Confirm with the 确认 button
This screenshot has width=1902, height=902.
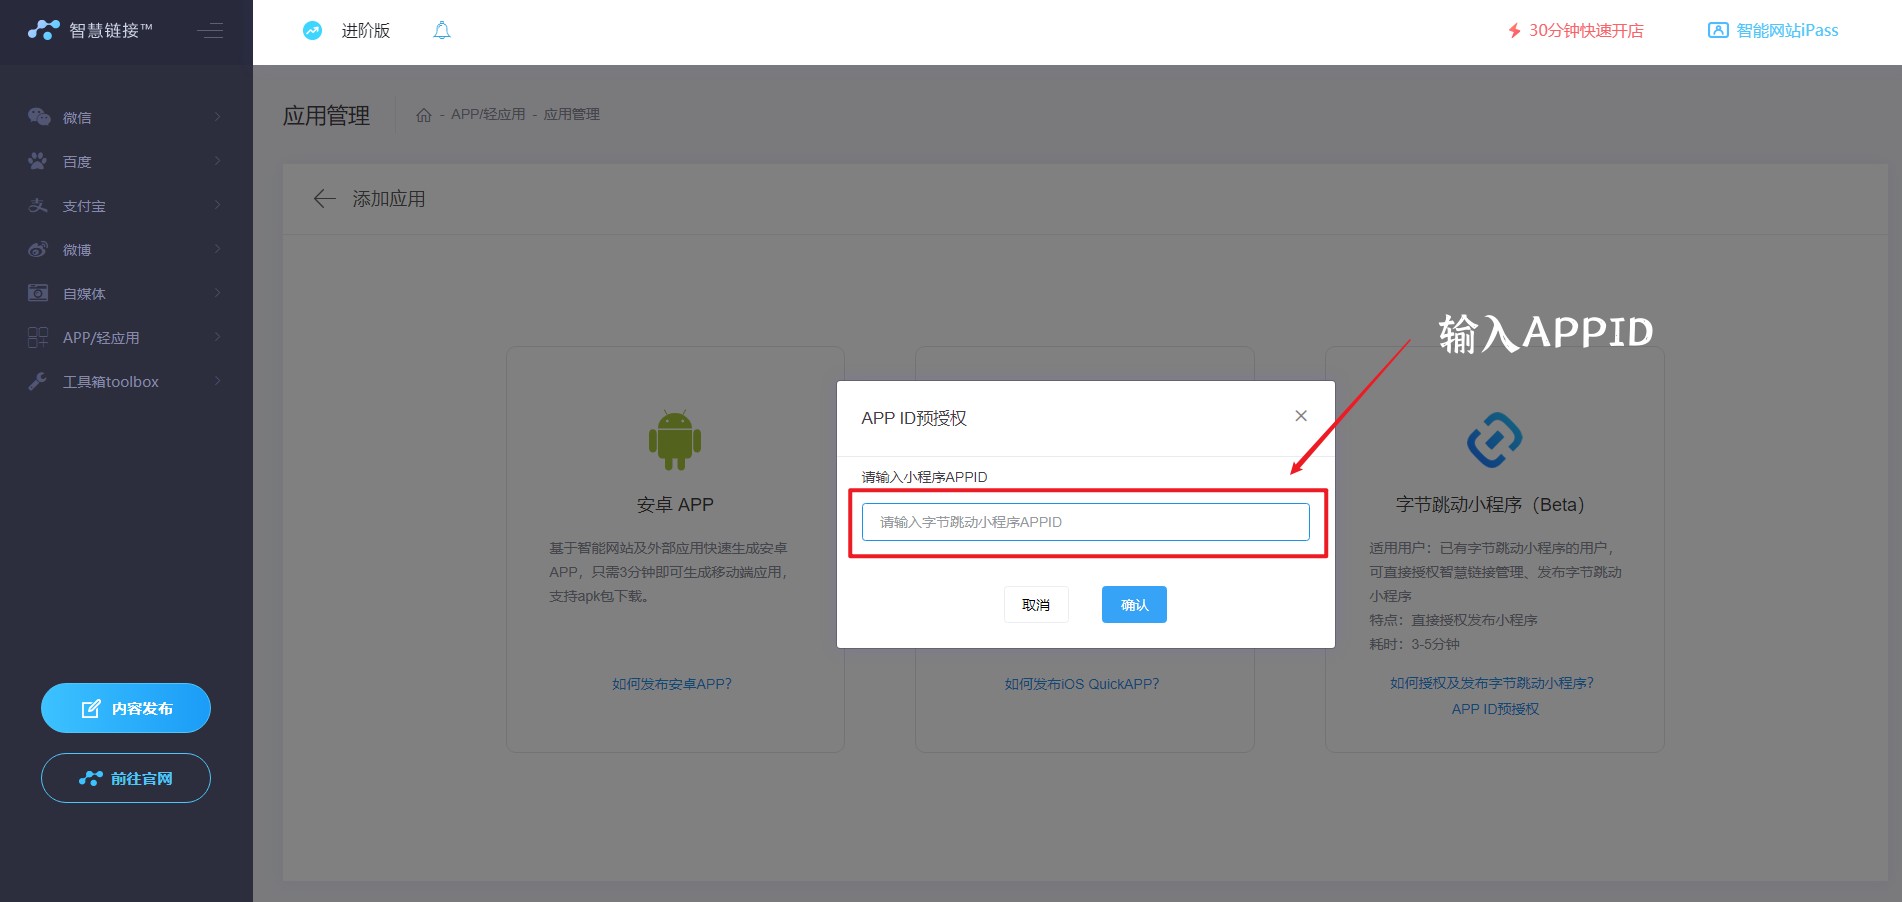[1134, 604]
